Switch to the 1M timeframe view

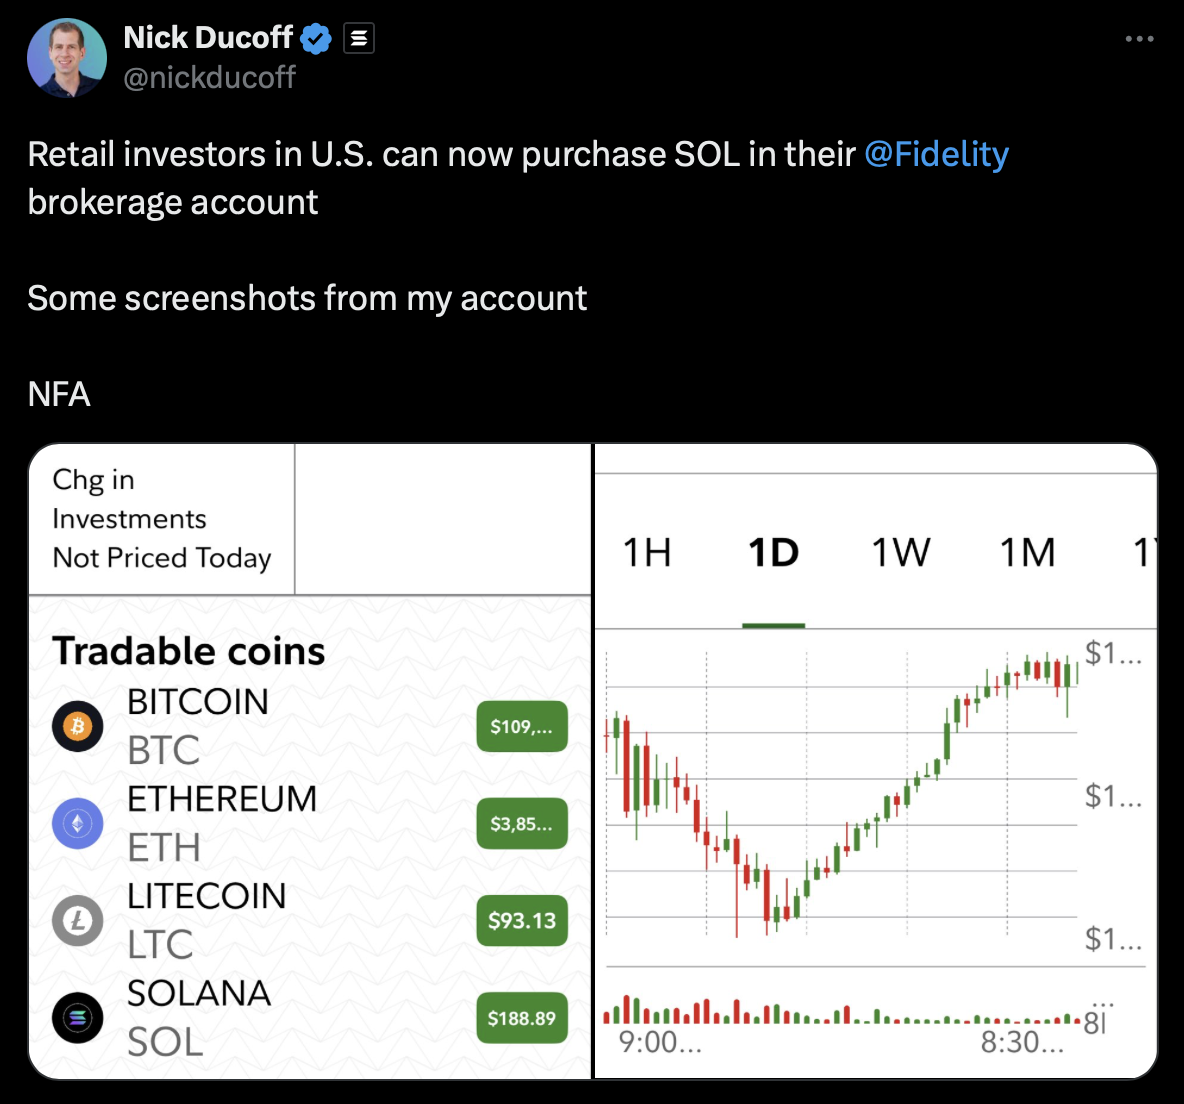(1026, 552)
